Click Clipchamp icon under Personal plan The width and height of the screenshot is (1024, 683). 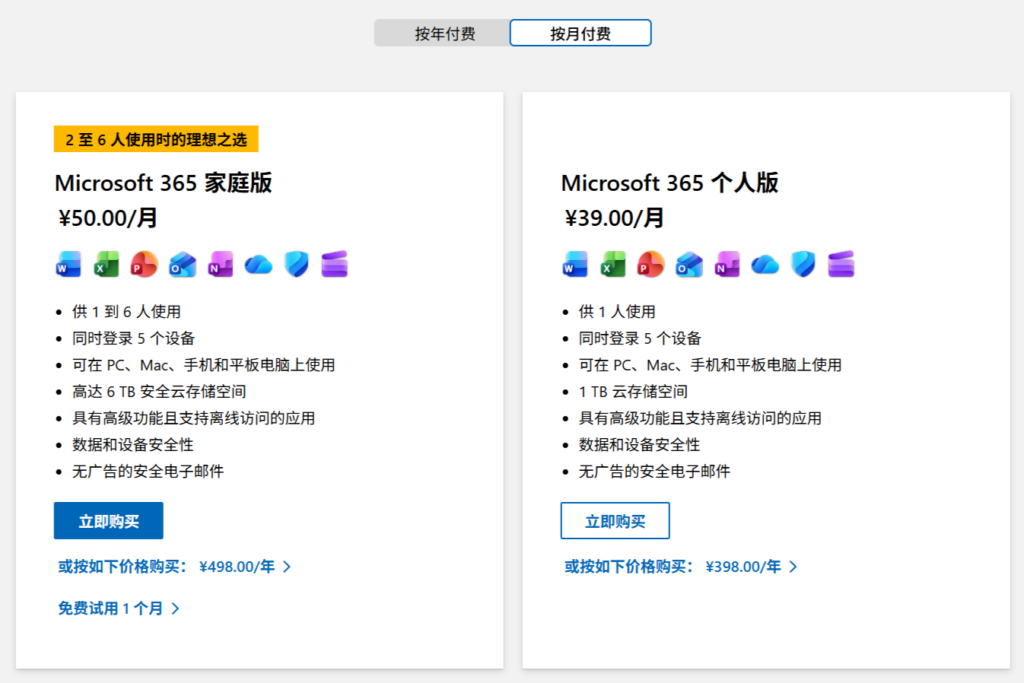tap(841, 264)
